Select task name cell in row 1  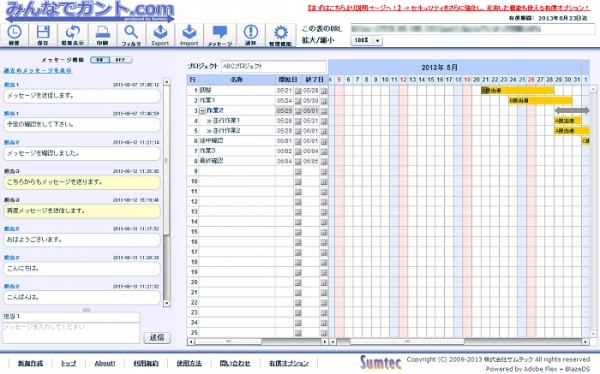(x=237, y=91)
